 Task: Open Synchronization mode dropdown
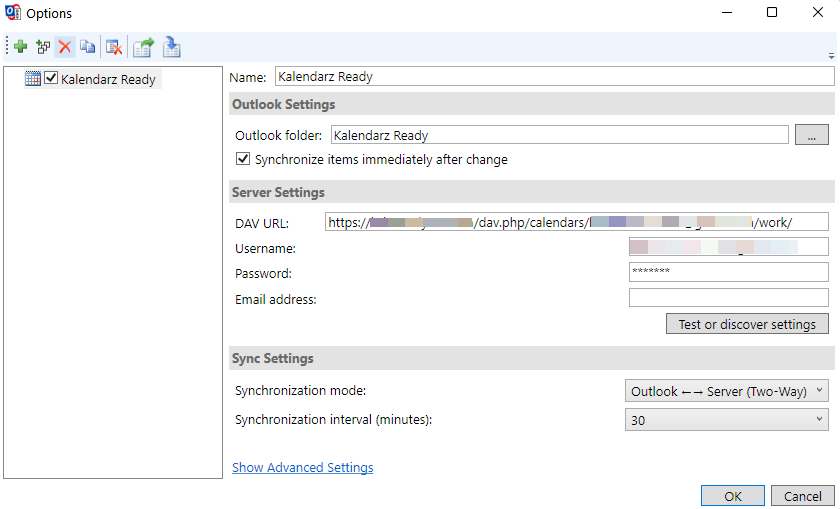click(726, 391)
